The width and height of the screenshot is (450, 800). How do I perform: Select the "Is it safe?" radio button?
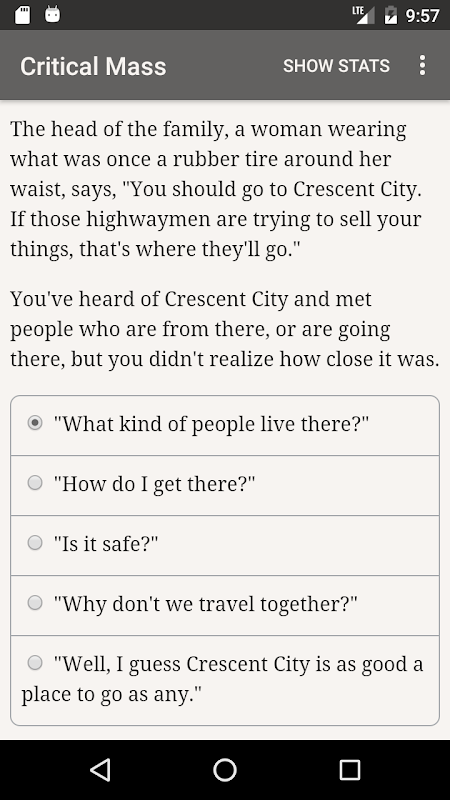[35, 542]
